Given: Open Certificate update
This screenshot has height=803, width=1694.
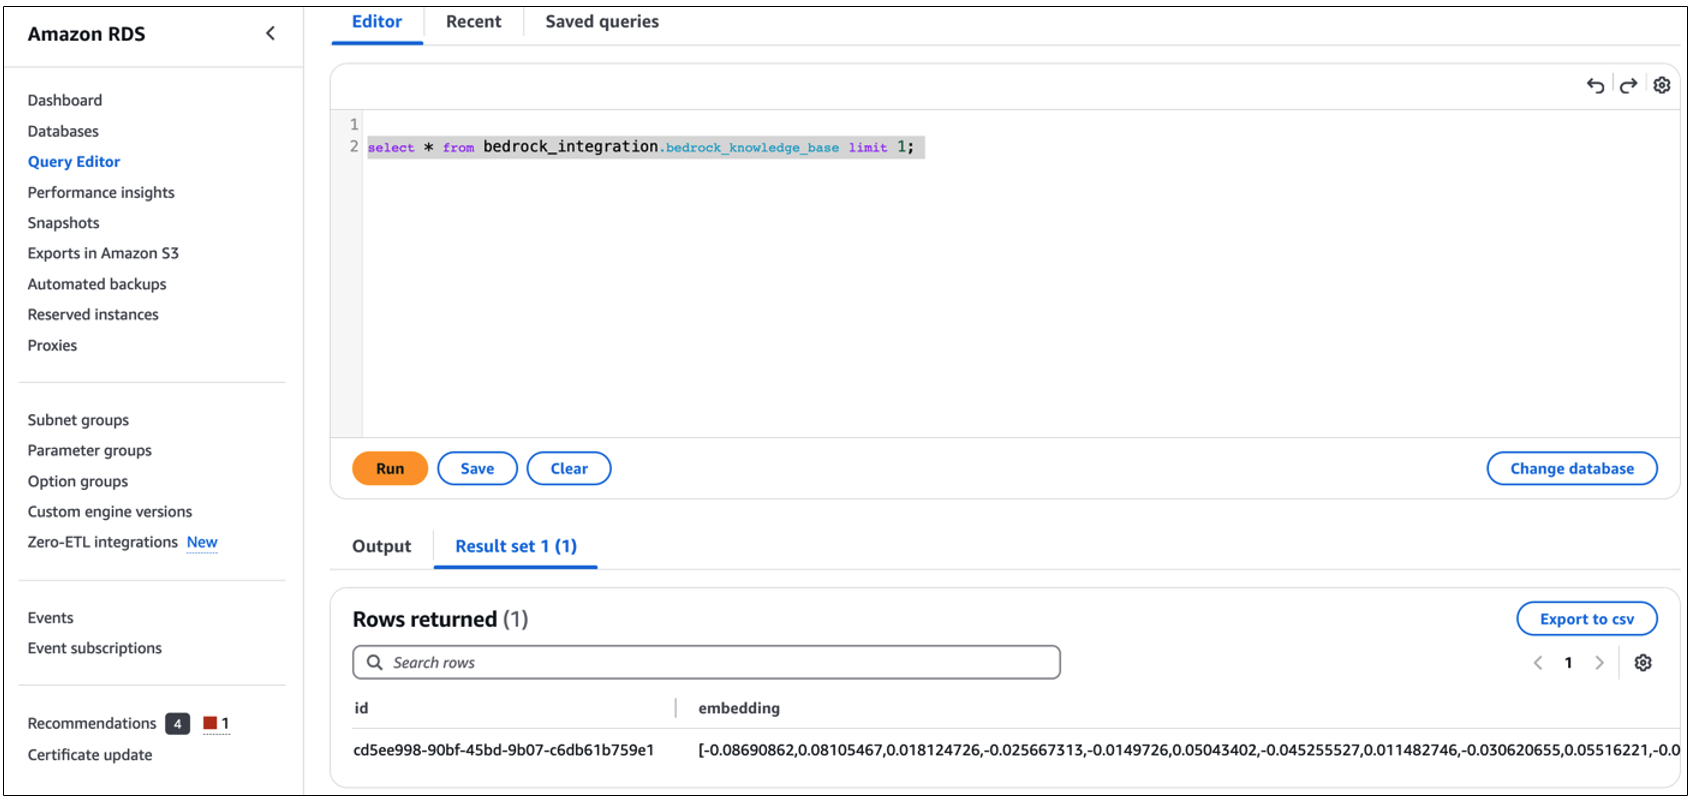Looking at the screenshot, I should click(x=90, y=755).
